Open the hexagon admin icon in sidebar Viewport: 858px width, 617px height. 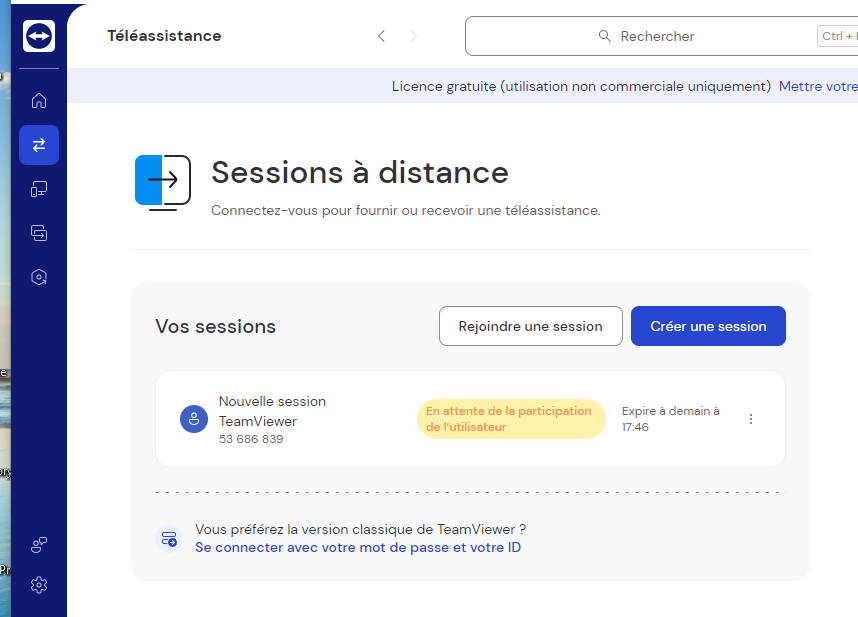tap(39, 277)
